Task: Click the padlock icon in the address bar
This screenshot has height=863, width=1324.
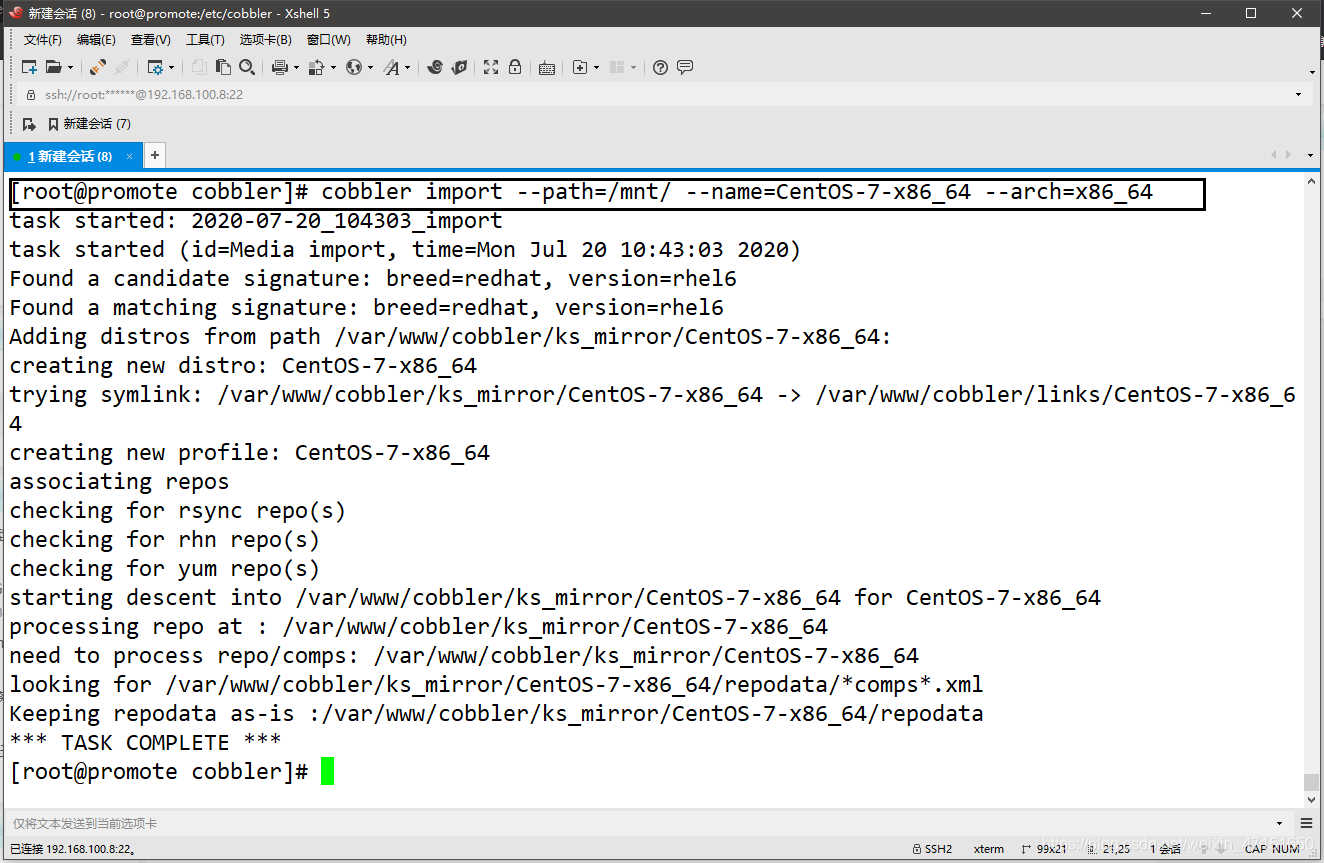Action: pyautogui.click(x=30, y=95)
